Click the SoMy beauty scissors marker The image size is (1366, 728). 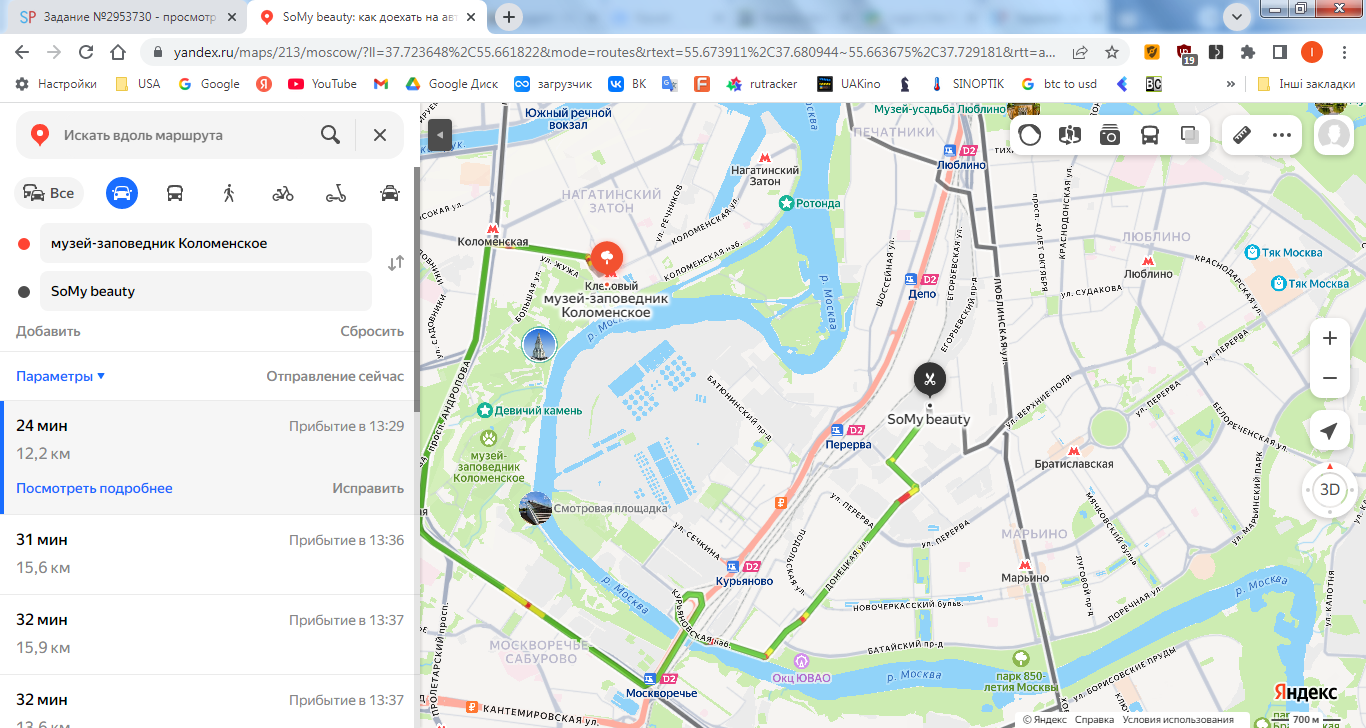pos(929,379)
